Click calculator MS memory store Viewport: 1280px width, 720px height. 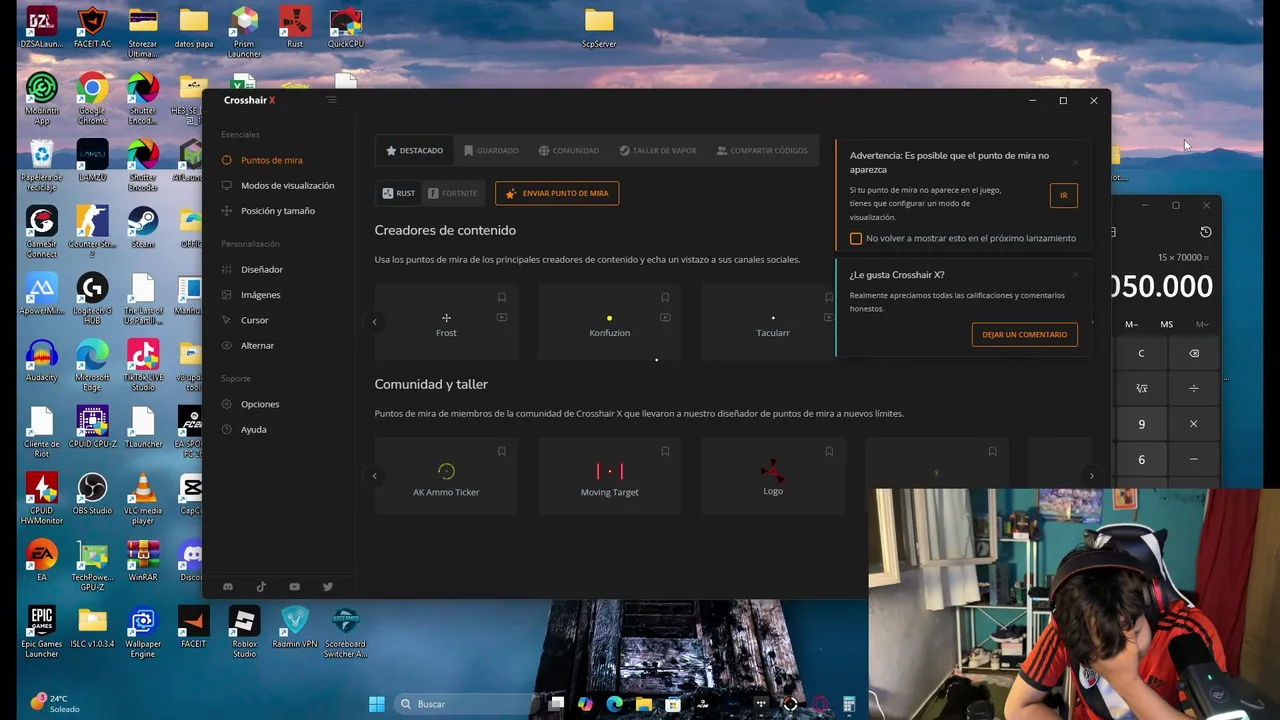tap(1166, 324)
